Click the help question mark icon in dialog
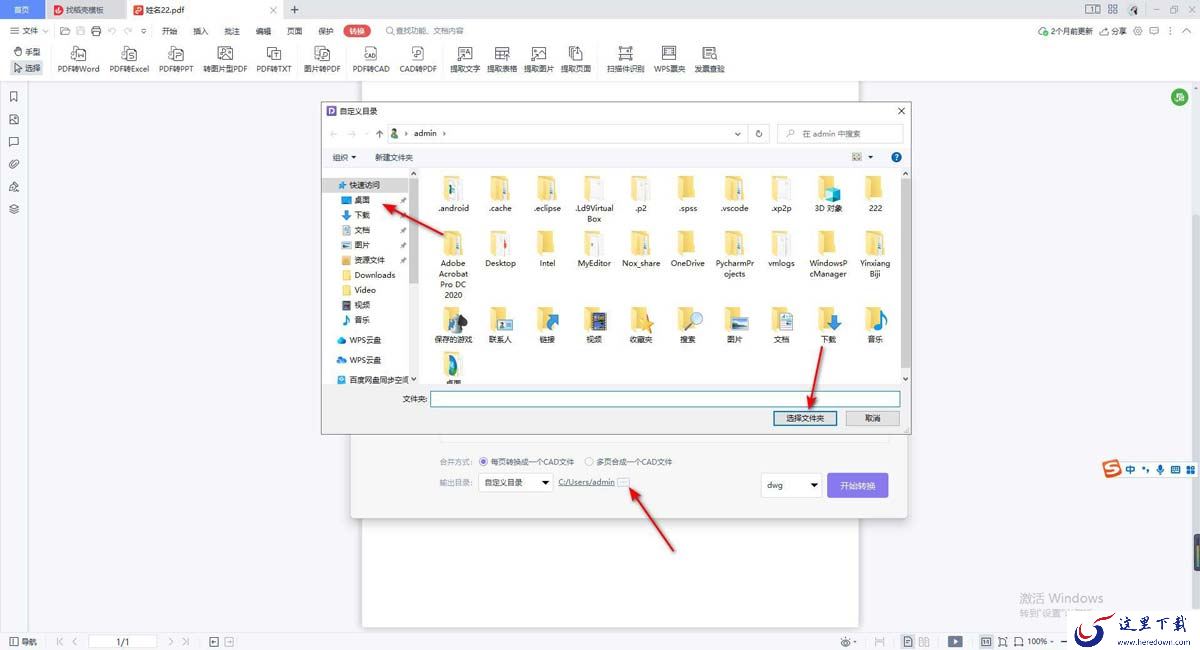 (x=896, y=157)
